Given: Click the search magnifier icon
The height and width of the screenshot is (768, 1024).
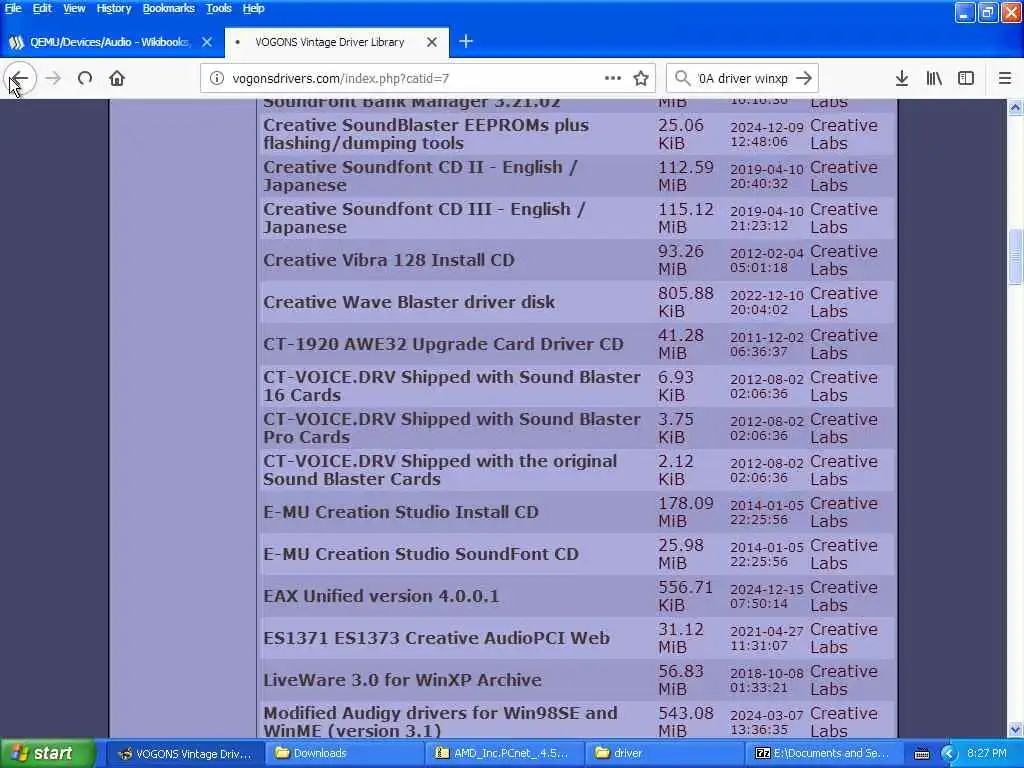Looking at the screenshot, I should pyautogui.click(x=682, y=78).
